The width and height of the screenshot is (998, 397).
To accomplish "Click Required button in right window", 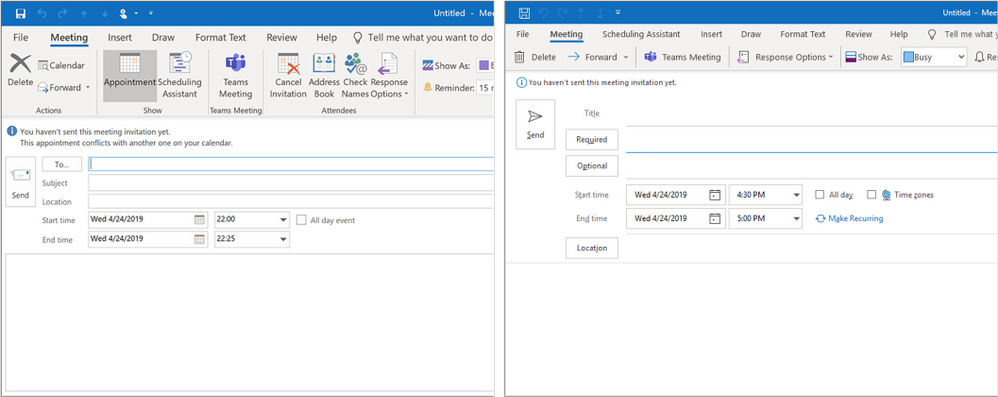I will 592,139.
